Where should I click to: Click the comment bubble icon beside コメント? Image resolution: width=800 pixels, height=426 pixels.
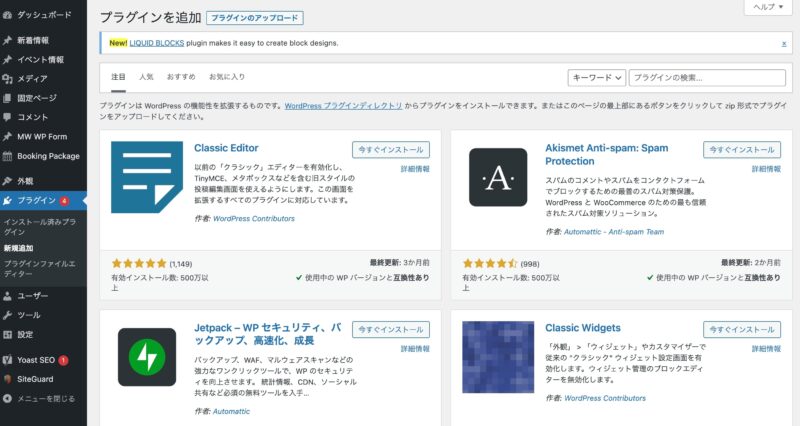coord(7,117)
